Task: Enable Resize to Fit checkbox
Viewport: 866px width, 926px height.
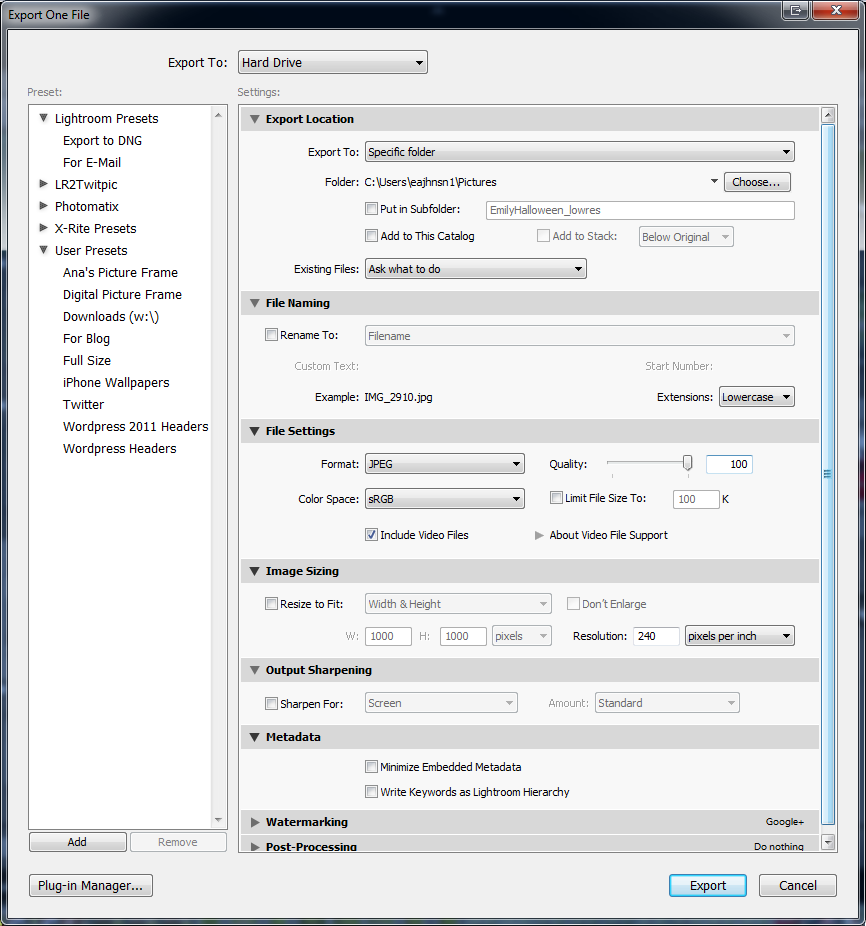Action: click(271, 604)
